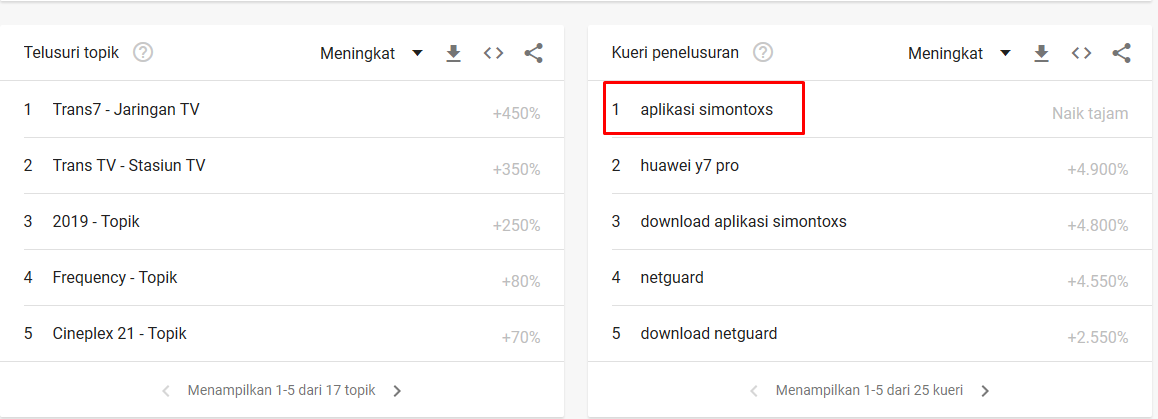
Task: Download the Telusuri topik data
Action: tap(453, 53)
